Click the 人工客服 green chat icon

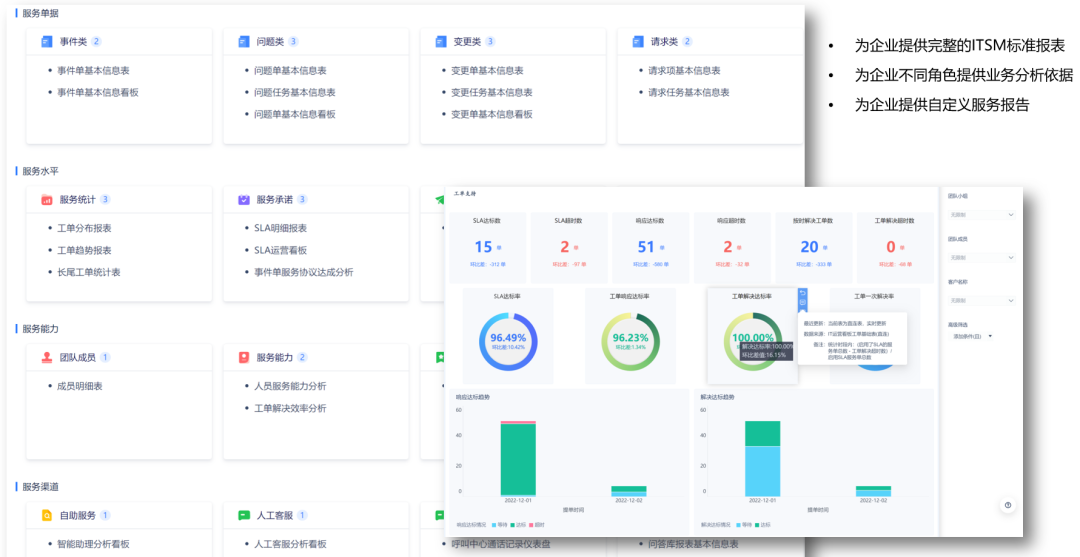(x=243, y=516)
